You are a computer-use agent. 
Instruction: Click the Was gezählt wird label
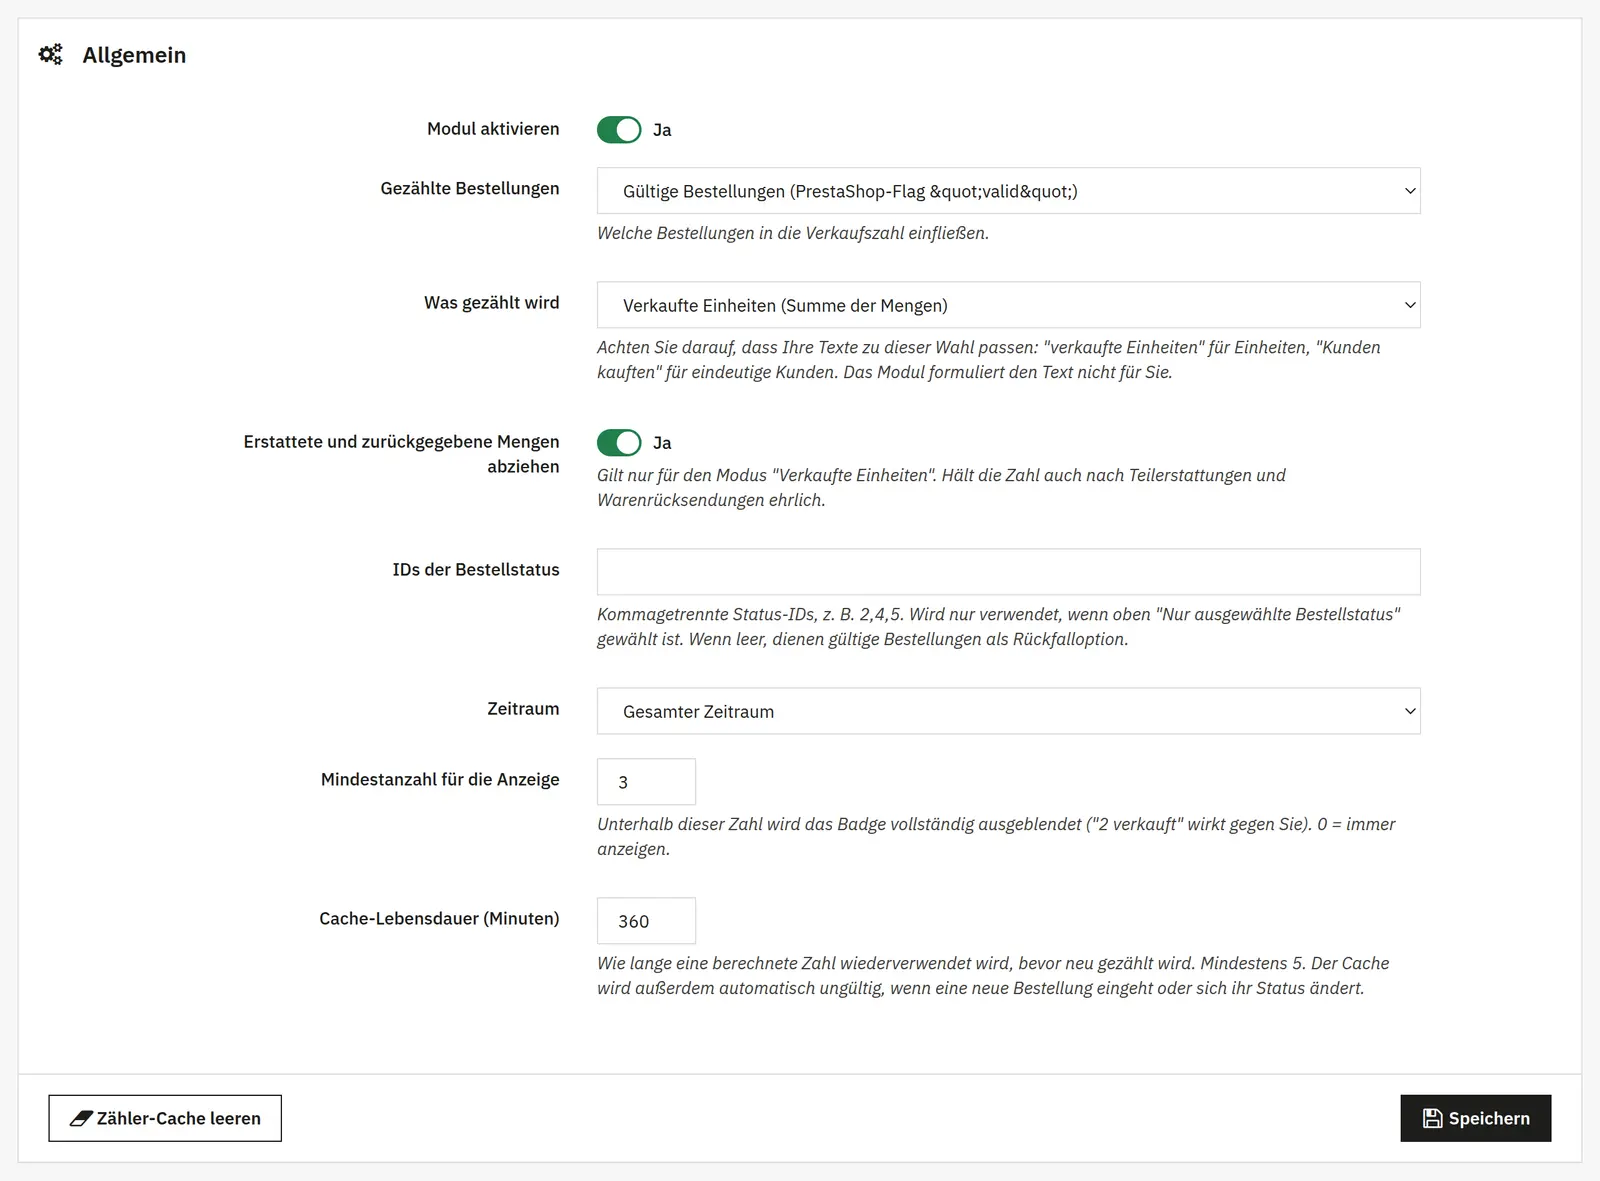tap(492, 303)
